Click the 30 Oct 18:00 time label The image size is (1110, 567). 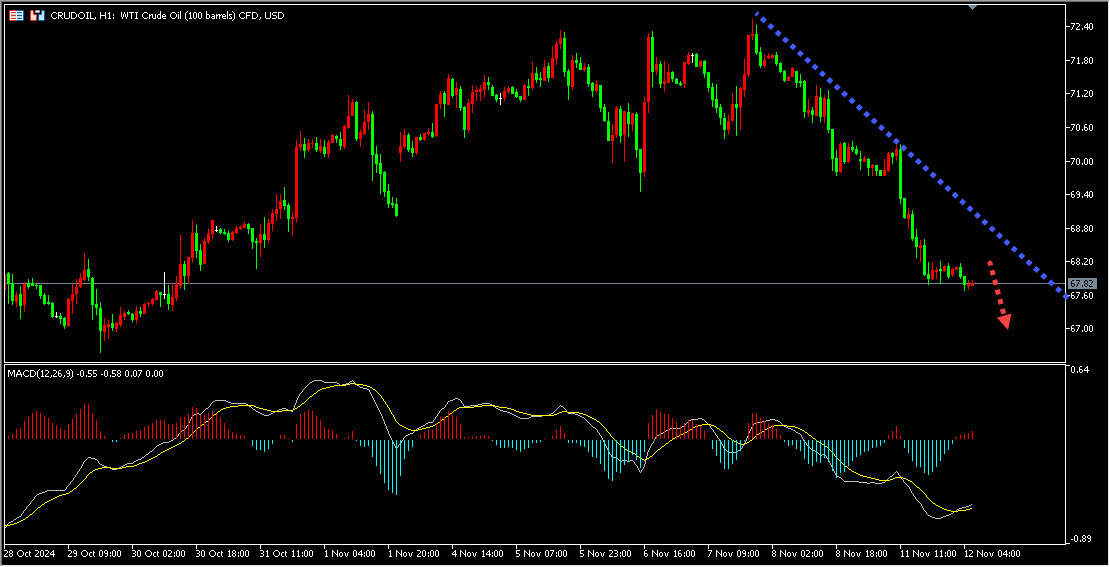pyautogui.click(x=221, y=552)
